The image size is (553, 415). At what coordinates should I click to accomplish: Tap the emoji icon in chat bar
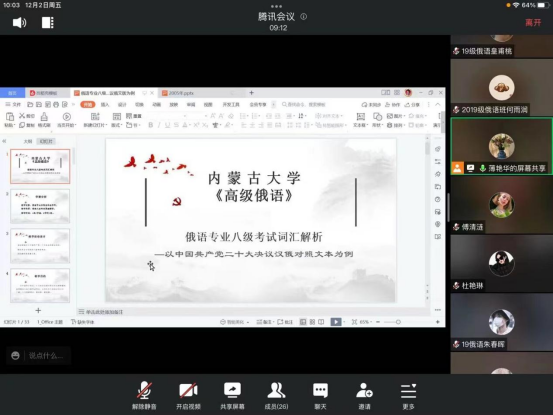[15, 355]
